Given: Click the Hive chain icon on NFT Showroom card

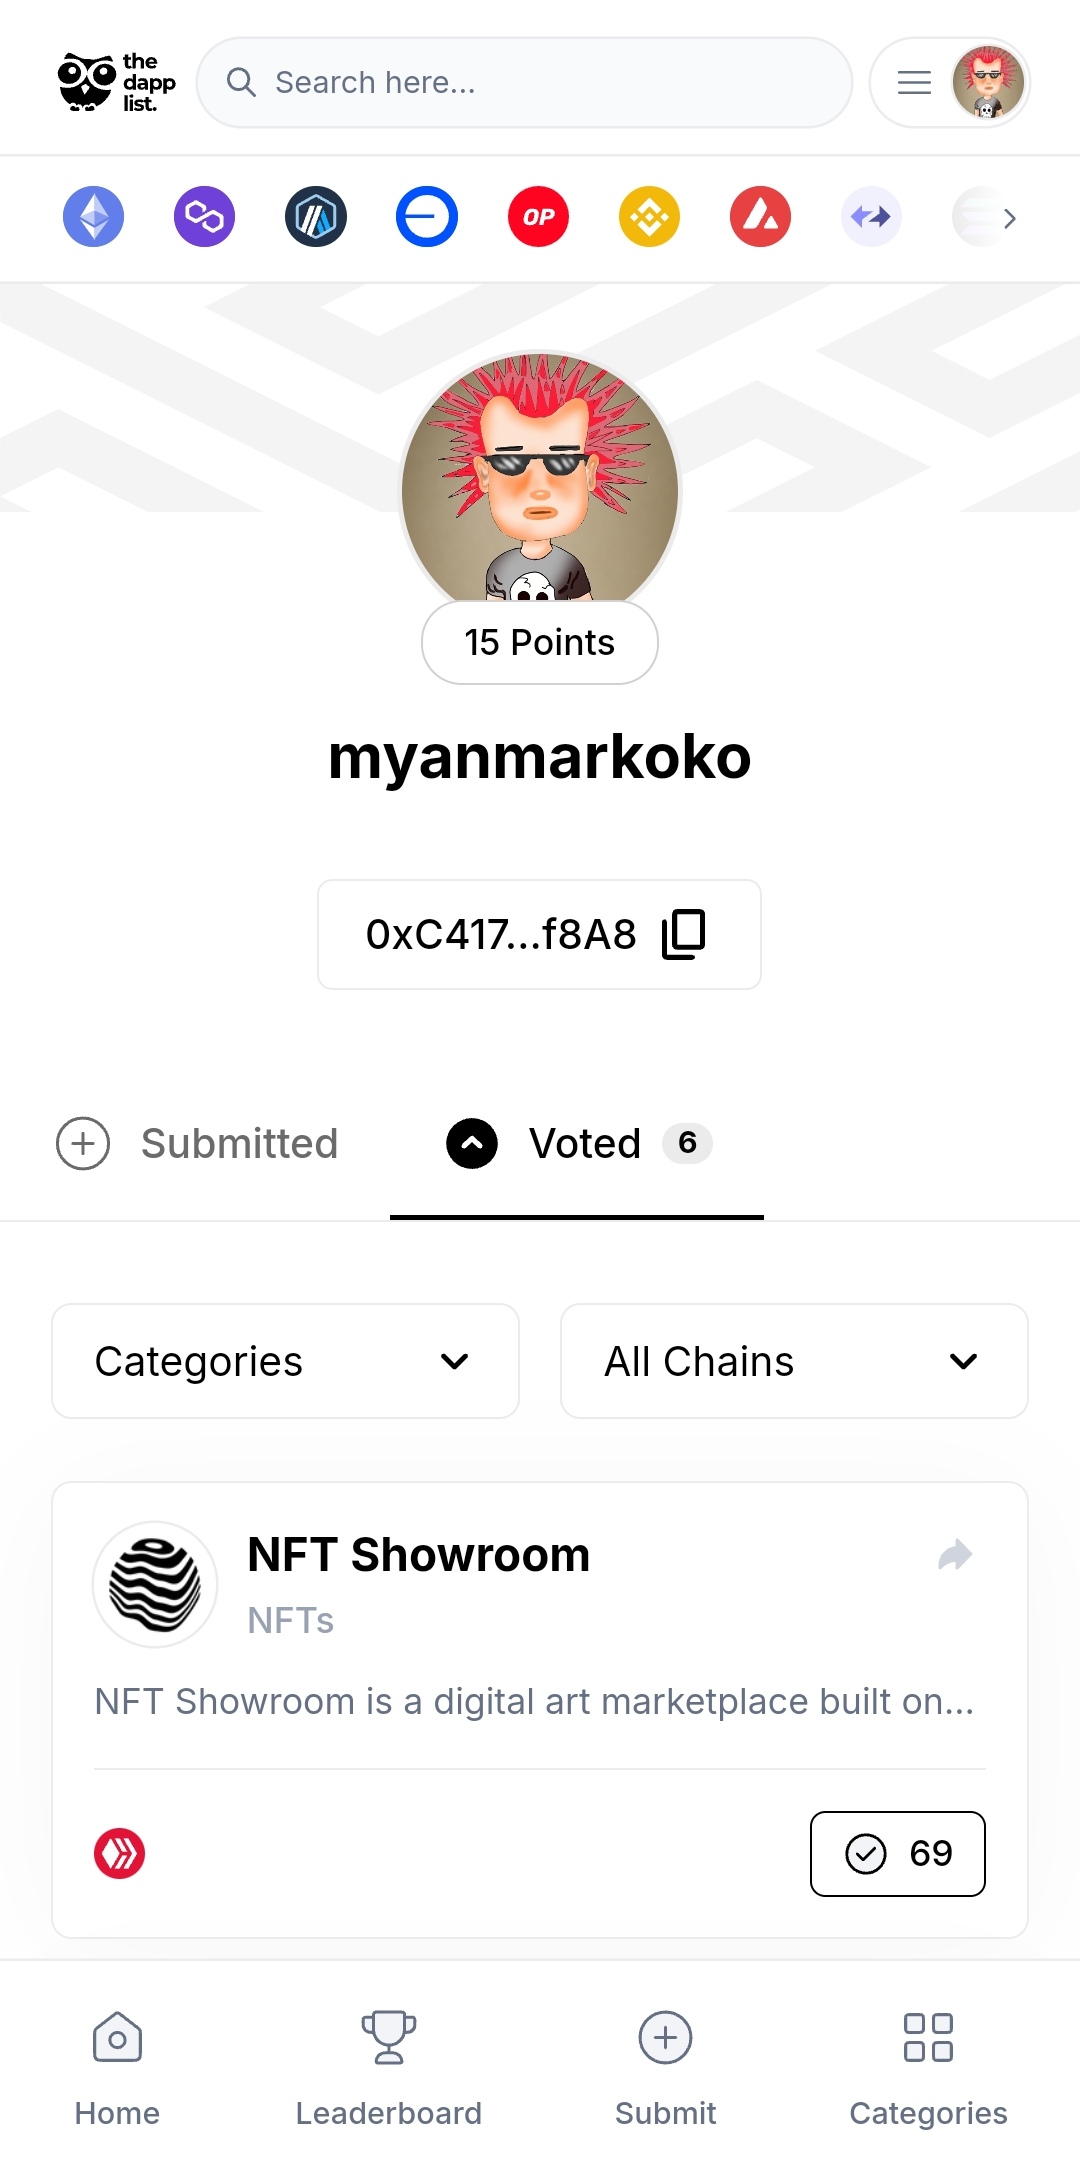Looking at the screenshot, I should coord(120,1854).
